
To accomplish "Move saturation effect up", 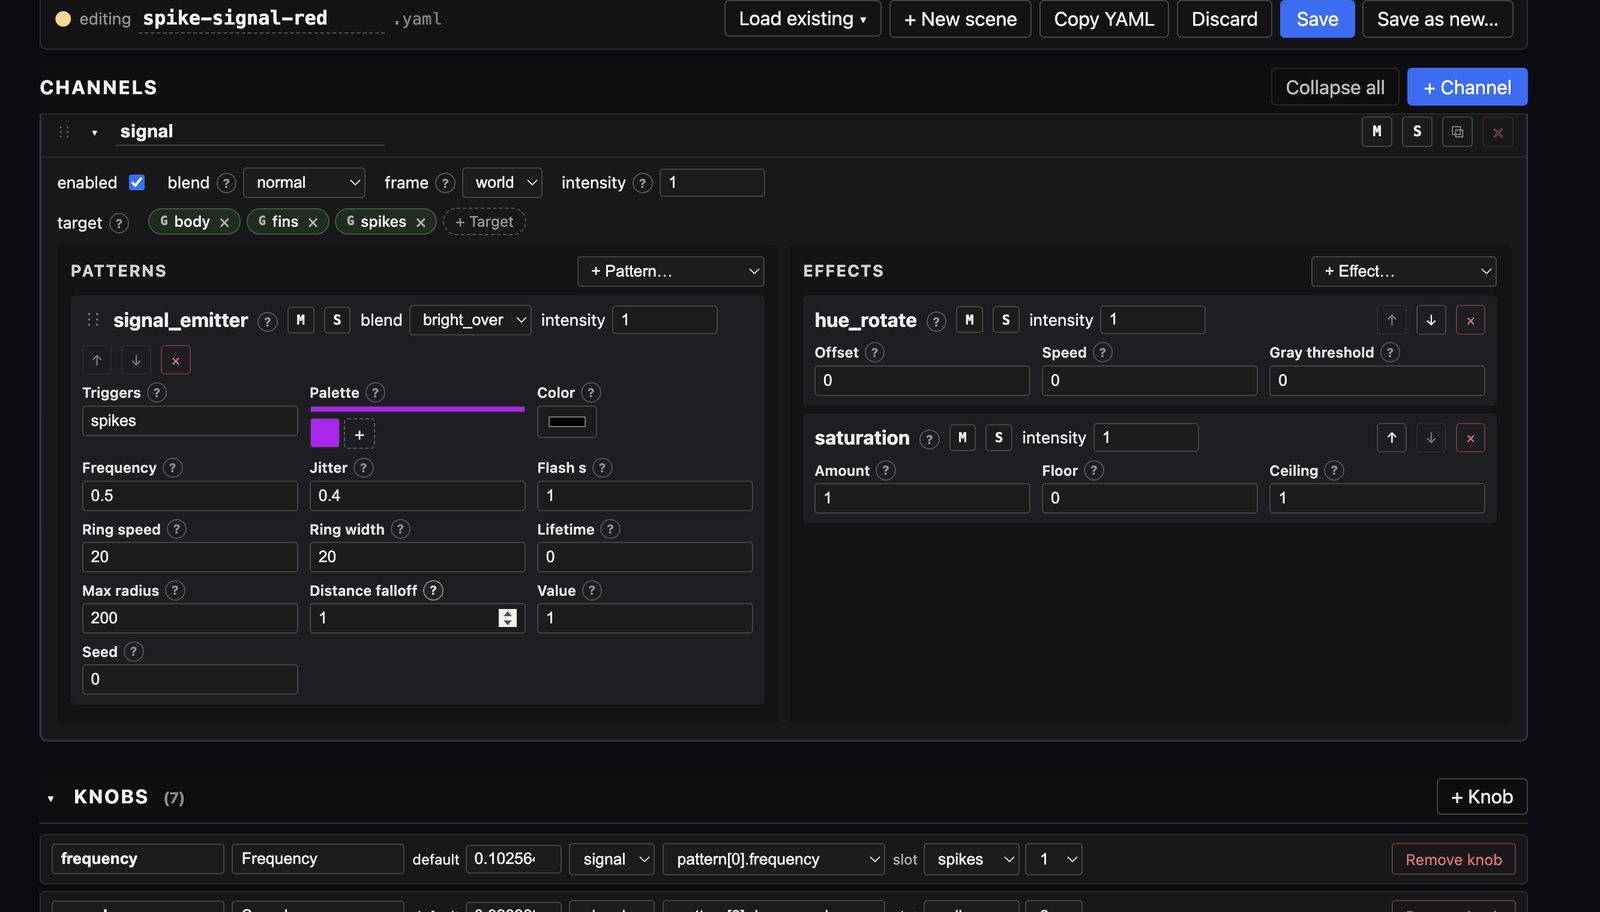I will click(1392, 438).
